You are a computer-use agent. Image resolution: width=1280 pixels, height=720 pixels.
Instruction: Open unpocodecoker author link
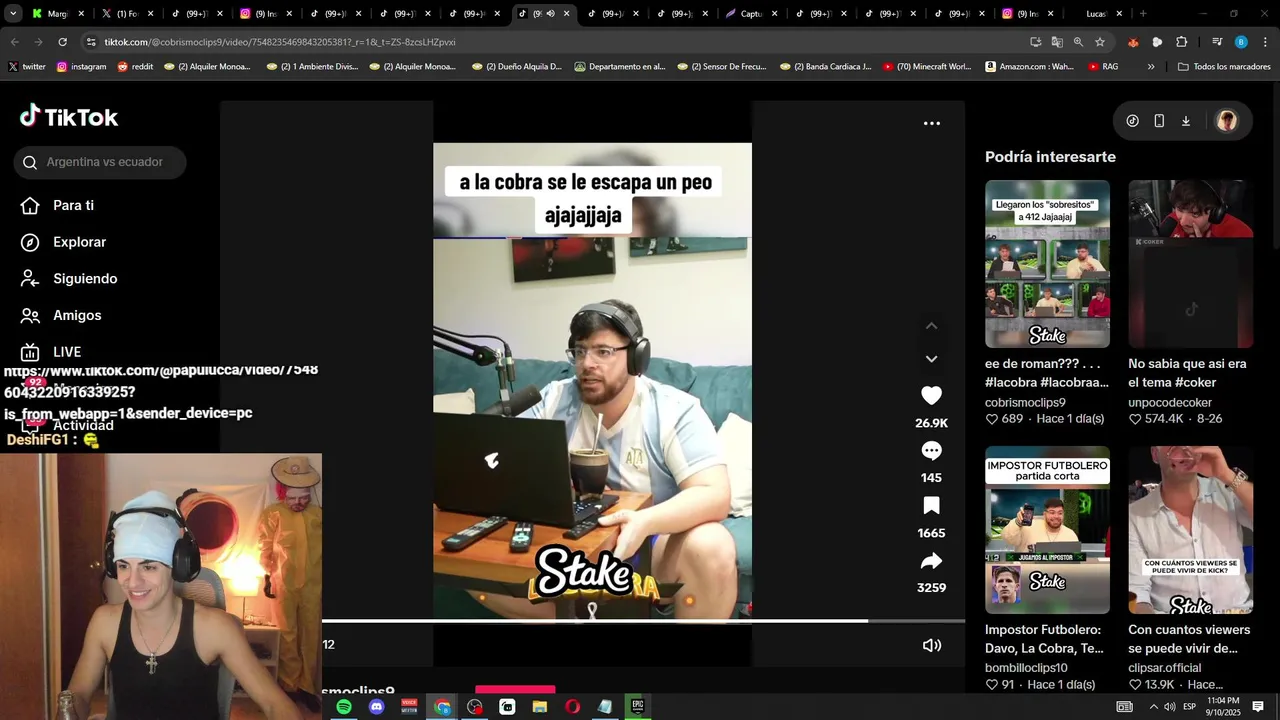(x=1170, y=402)
